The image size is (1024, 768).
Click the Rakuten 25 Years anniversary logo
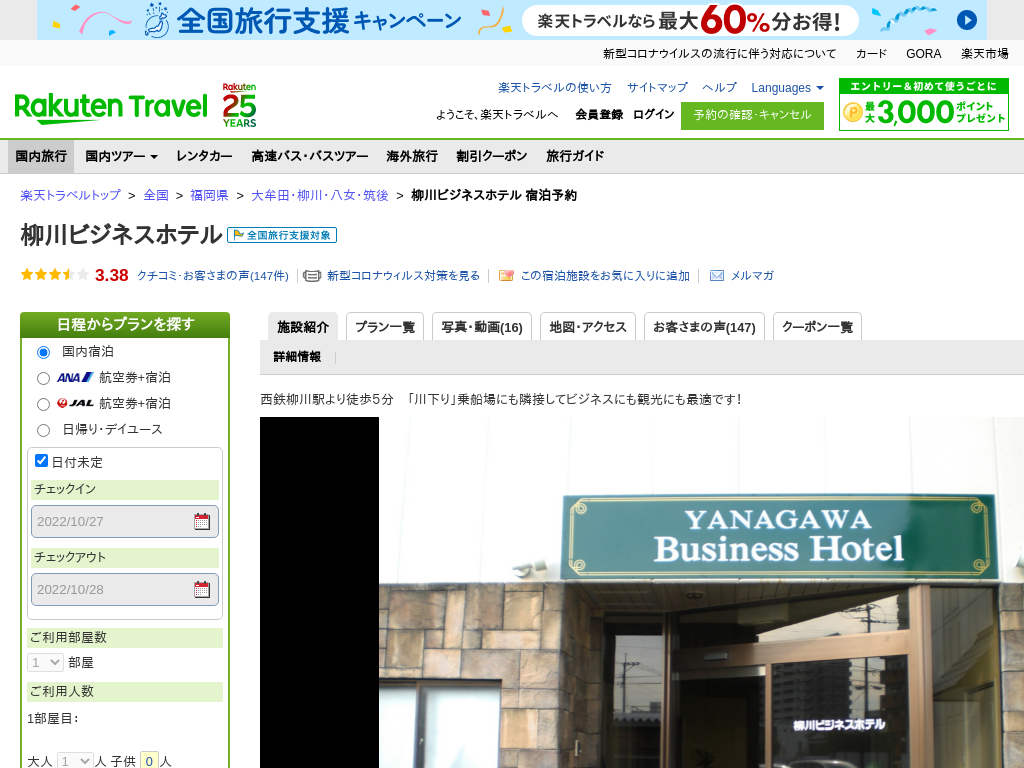[x=239, y=105]
